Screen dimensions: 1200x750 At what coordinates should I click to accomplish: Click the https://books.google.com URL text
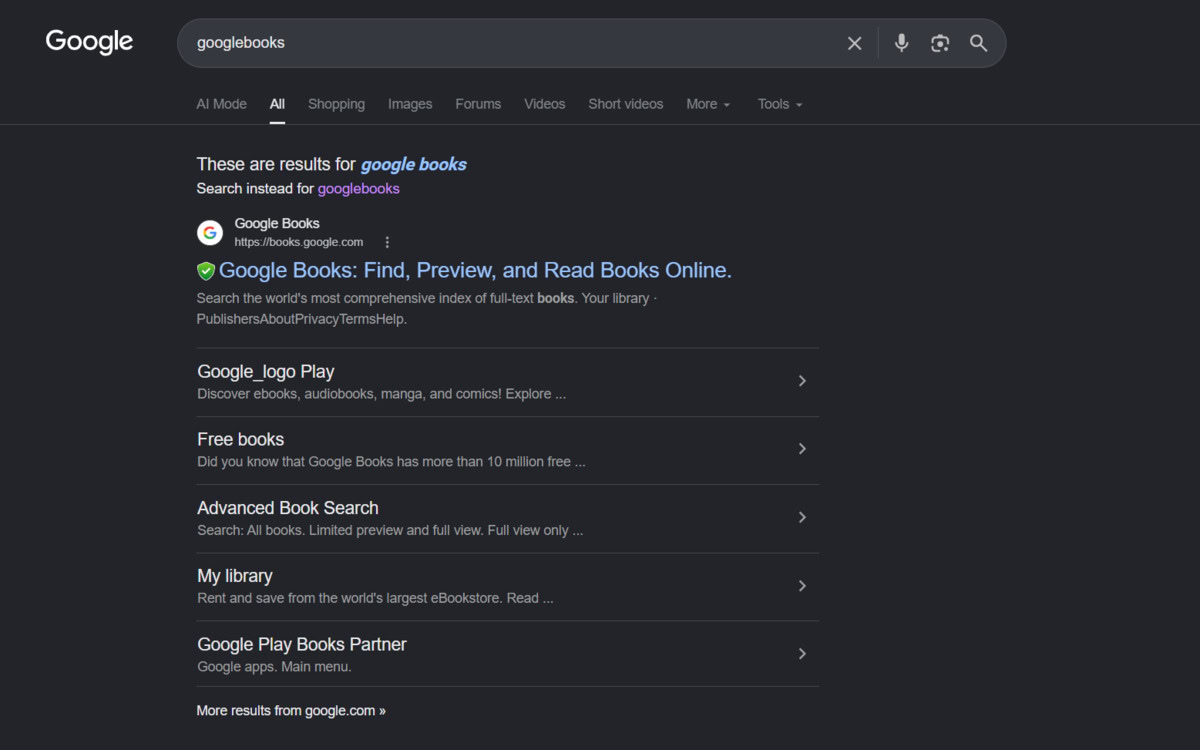[x=299, y=242]
